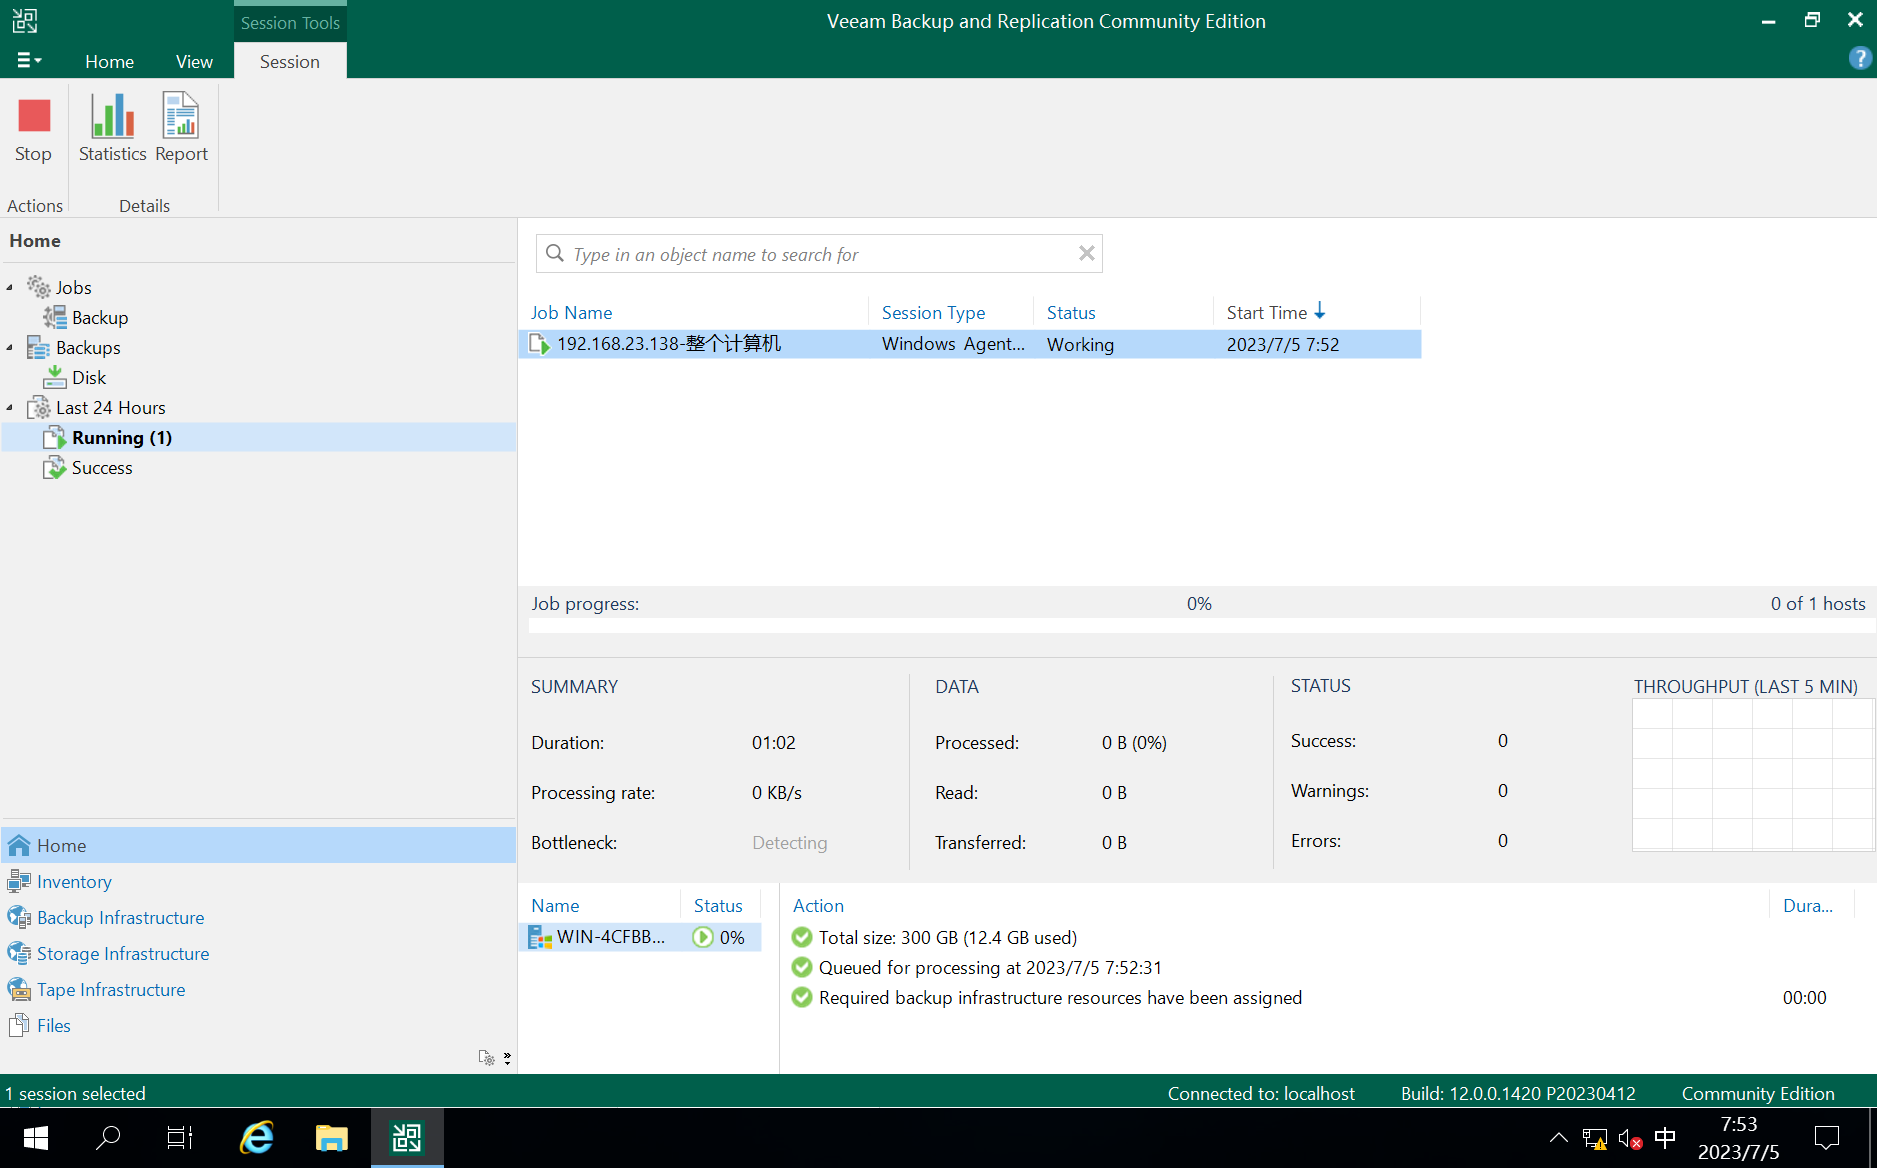Collapse the Backups tree node
Image resolution: width=1877 pixels, height=1168 pixels.
10,347
